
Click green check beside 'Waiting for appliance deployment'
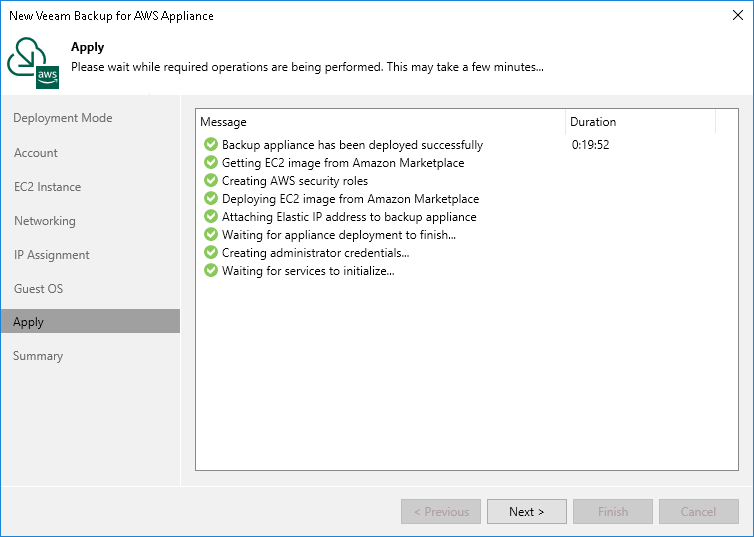point(210,235)
